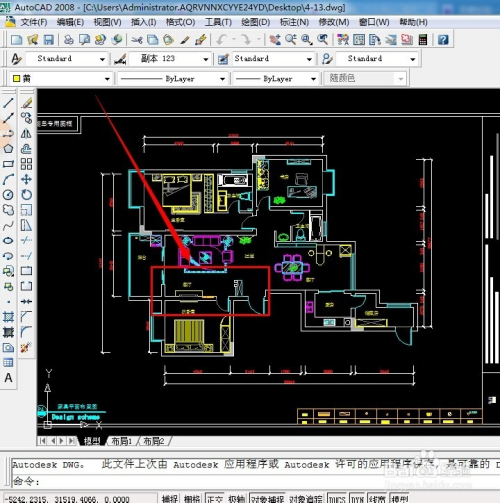Open the QuickCalc calculator icon
Image resolution: width=500 pixels, height=503 pixels.
(423, 40)
